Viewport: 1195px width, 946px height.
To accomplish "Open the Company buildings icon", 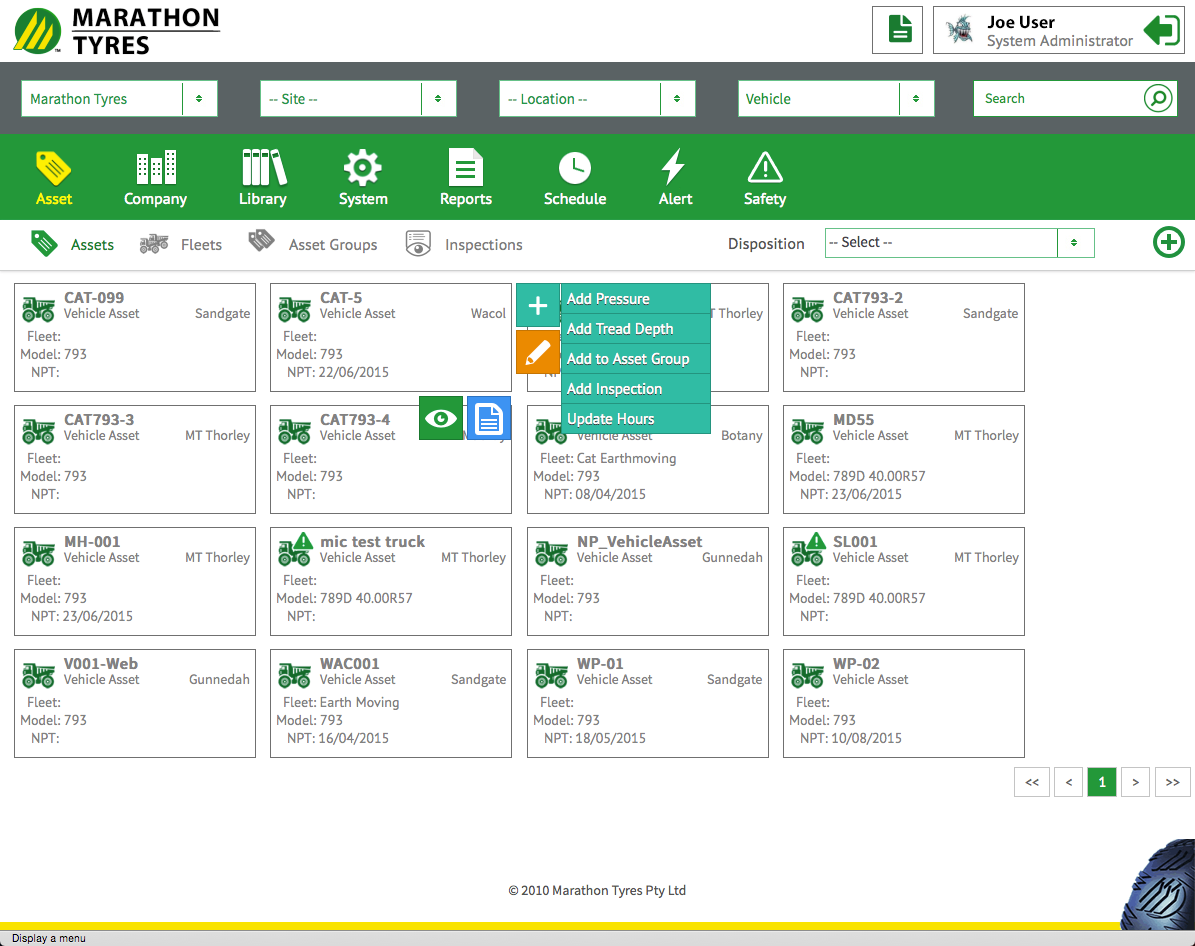I will coord(155,168).
